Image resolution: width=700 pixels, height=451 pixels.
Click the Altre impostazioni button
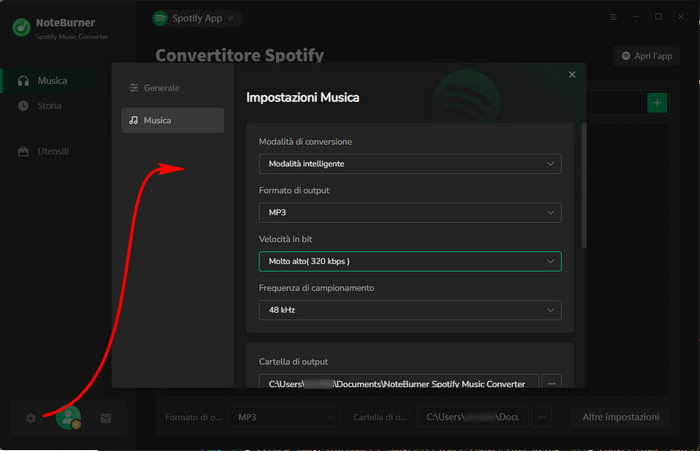[620, 417]
